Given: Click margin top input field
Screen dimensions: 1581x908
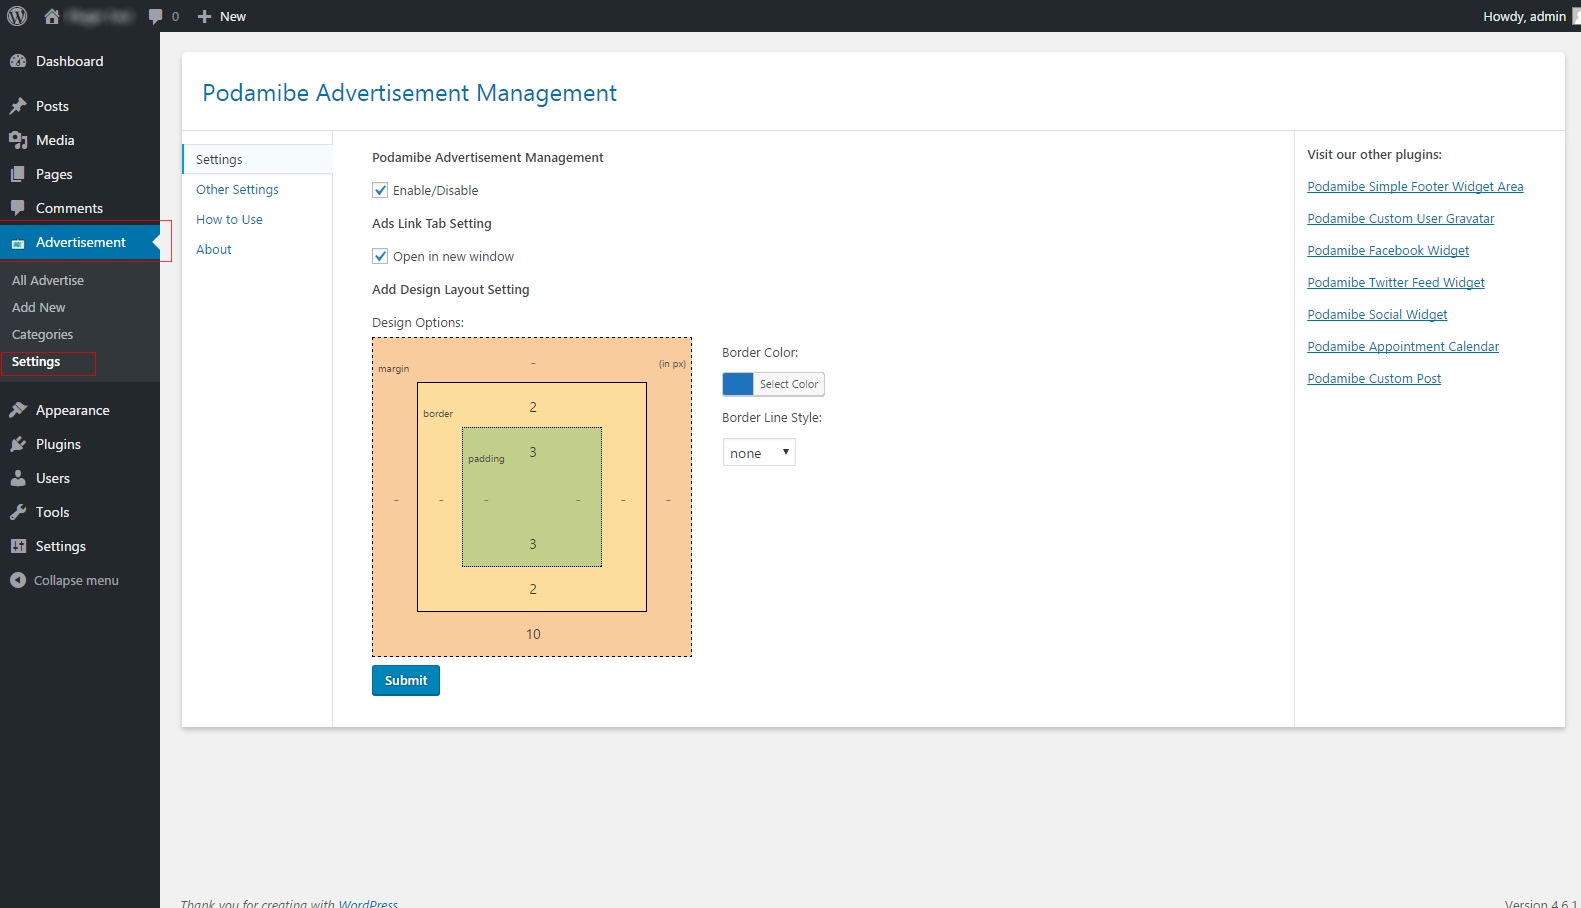Looking at the screenshot, I should click(x=533, y=363).
